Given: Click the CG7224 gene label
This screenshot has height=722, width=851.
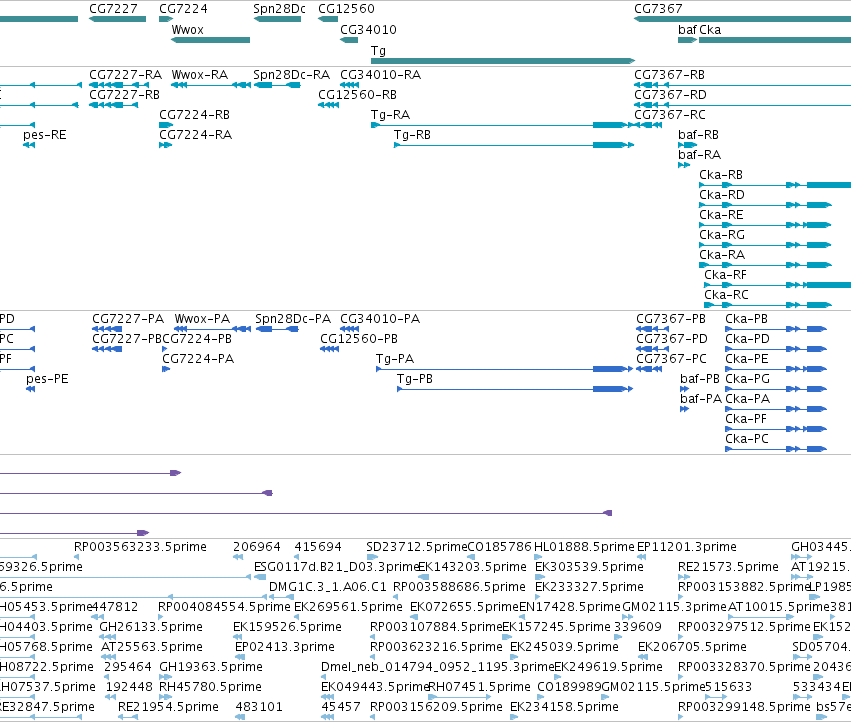Looking at the screenshot, I should click(183, 9).
